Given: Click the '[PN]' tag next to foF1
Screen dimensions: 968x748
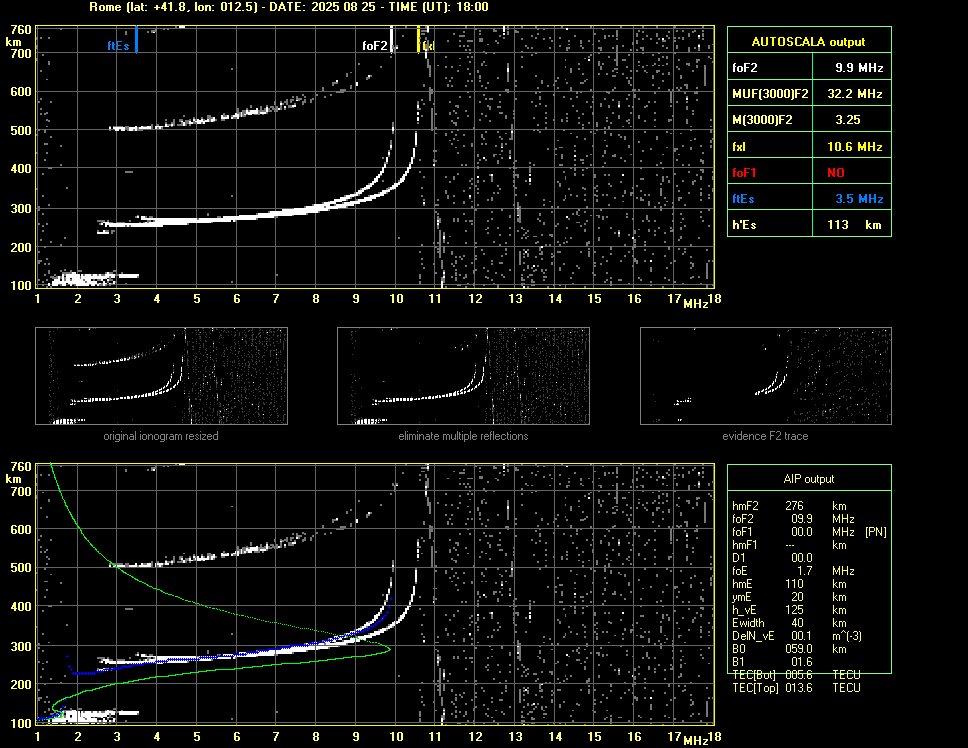Looking at the screenshot, I should (876, 532).
